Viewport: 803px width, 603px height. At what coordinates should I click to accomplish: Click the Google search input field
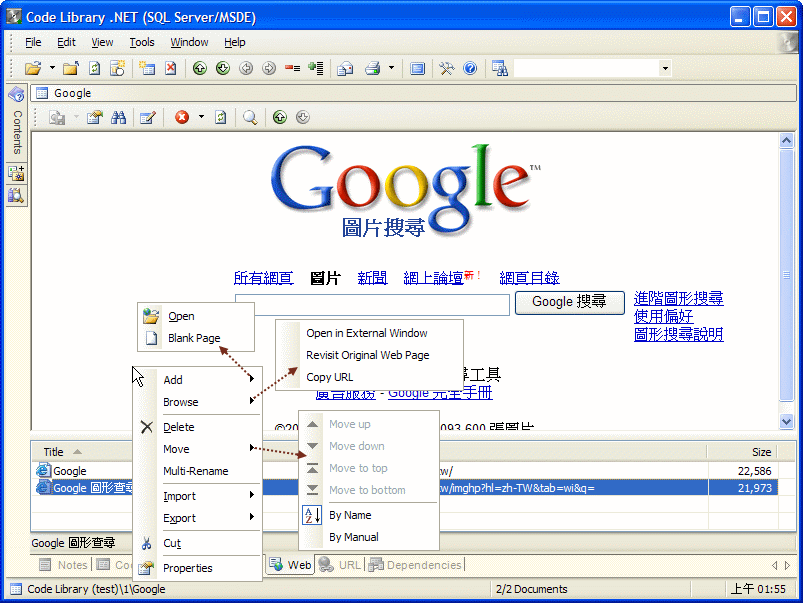pos(372,304)
